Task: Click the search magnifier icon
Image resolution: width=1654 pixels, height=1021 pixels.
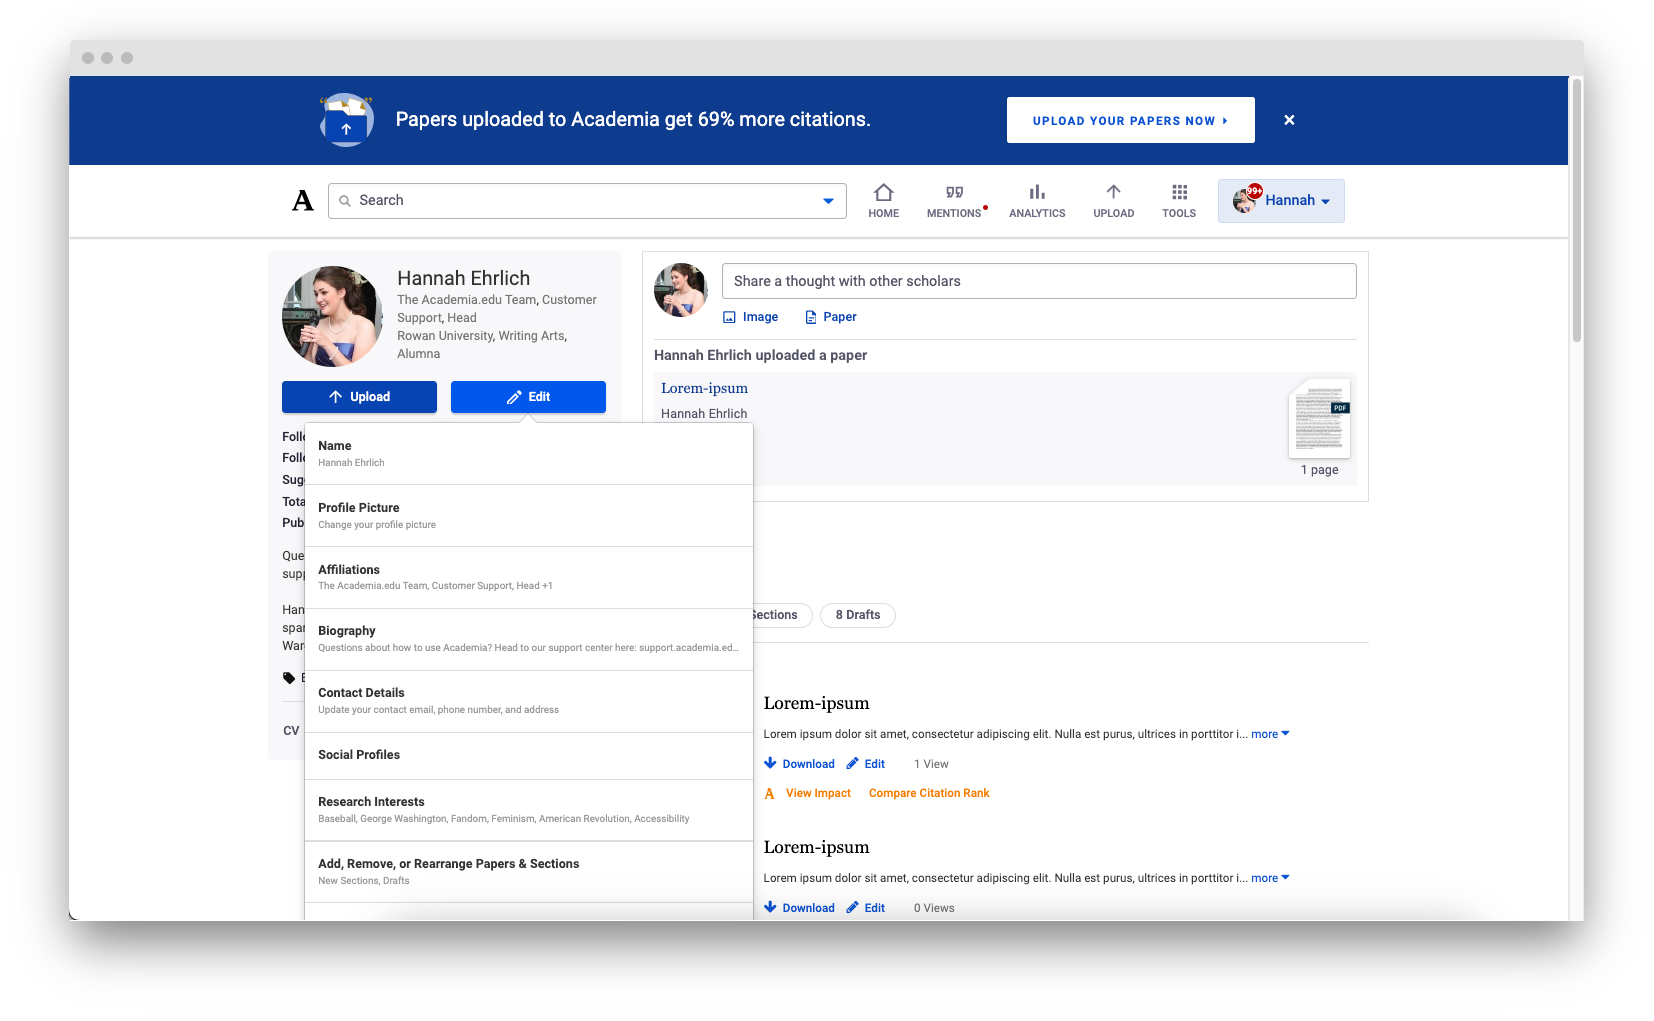Action: point(345,201)
